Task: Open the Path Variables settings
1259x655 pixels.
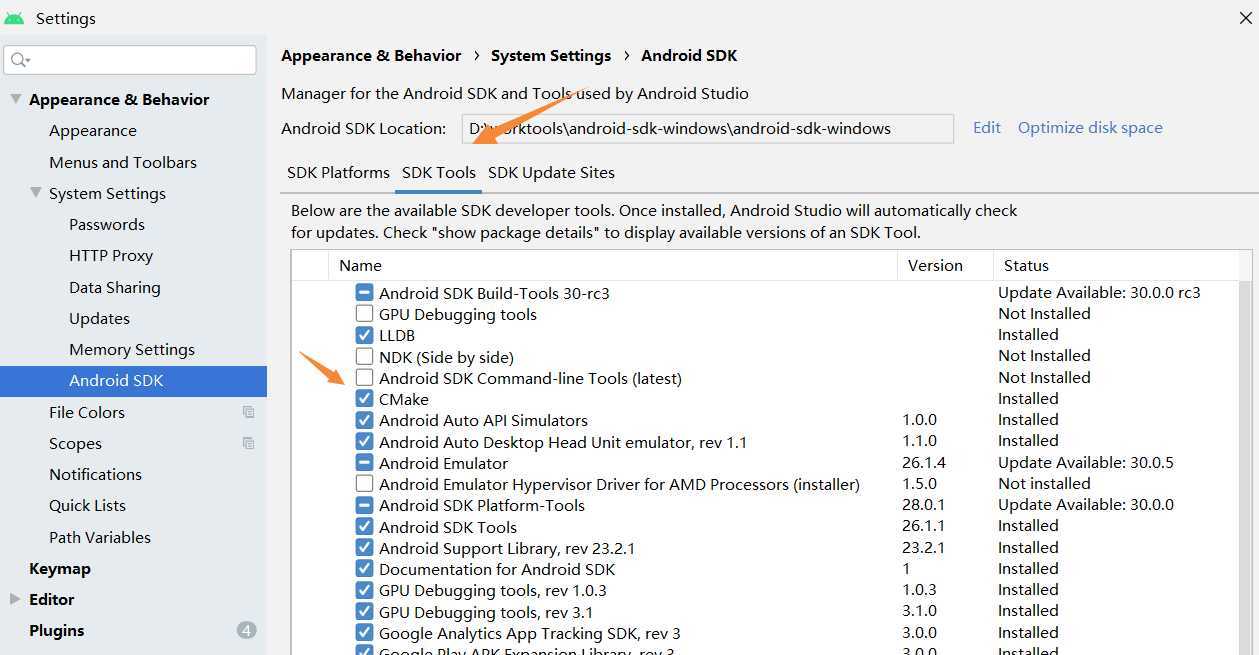Action: (x=100, y=537)
